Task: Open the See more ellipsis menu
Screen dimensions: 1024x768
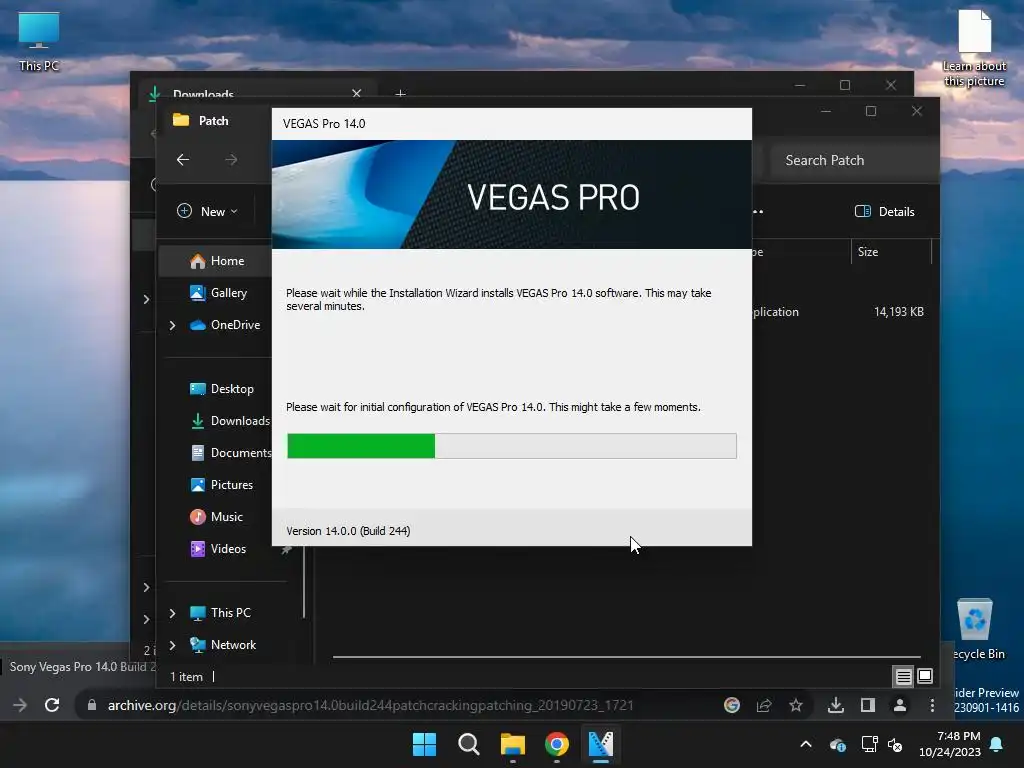Action: click(758, 212)
